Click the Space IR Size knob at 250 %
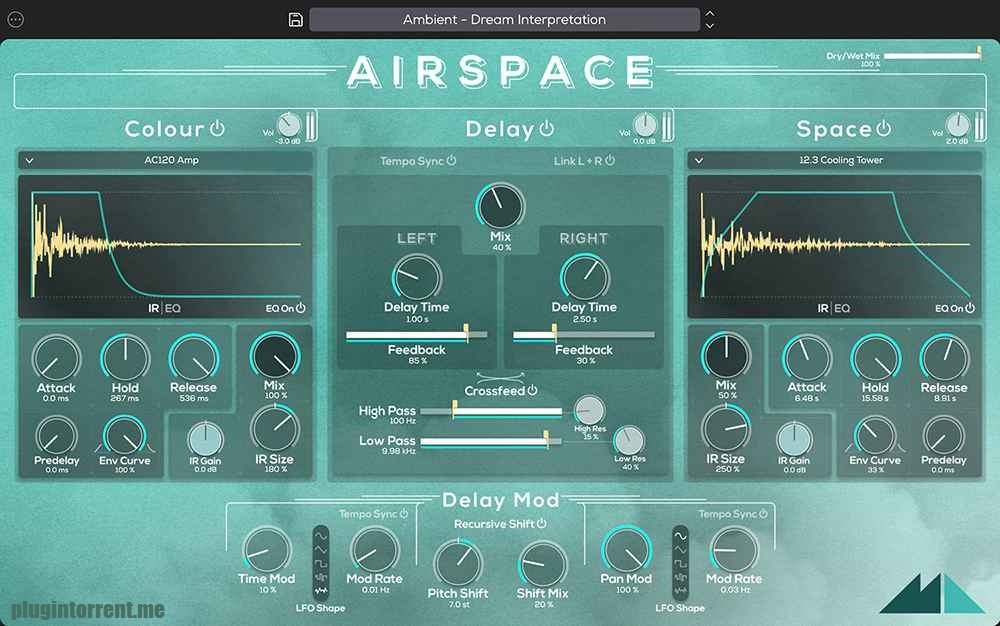The width and height of the screenshot is (1000, 626). 726,428
